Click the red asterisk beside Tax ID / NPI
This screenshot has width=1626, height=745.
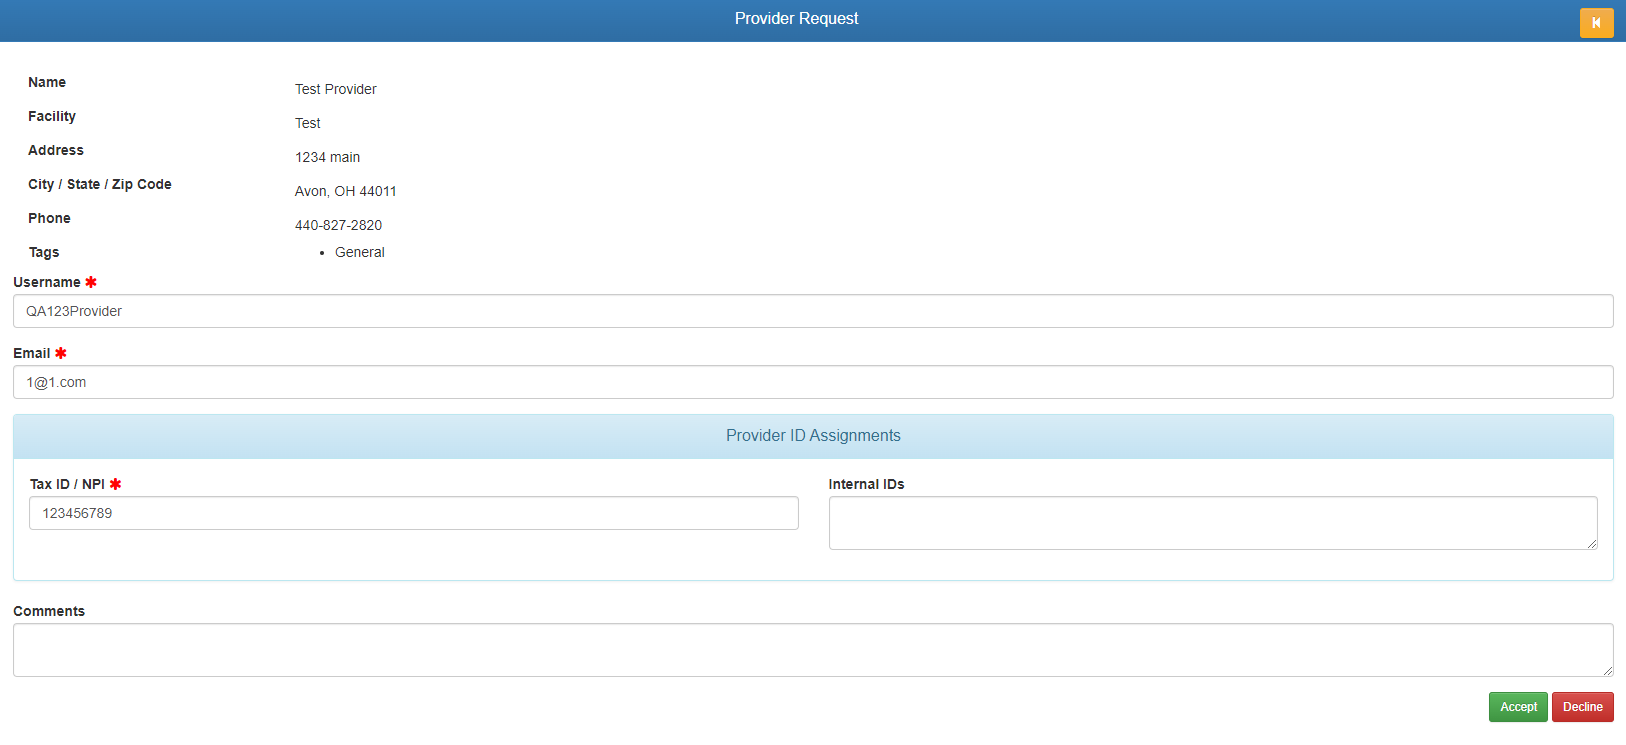tap(115, 484)
